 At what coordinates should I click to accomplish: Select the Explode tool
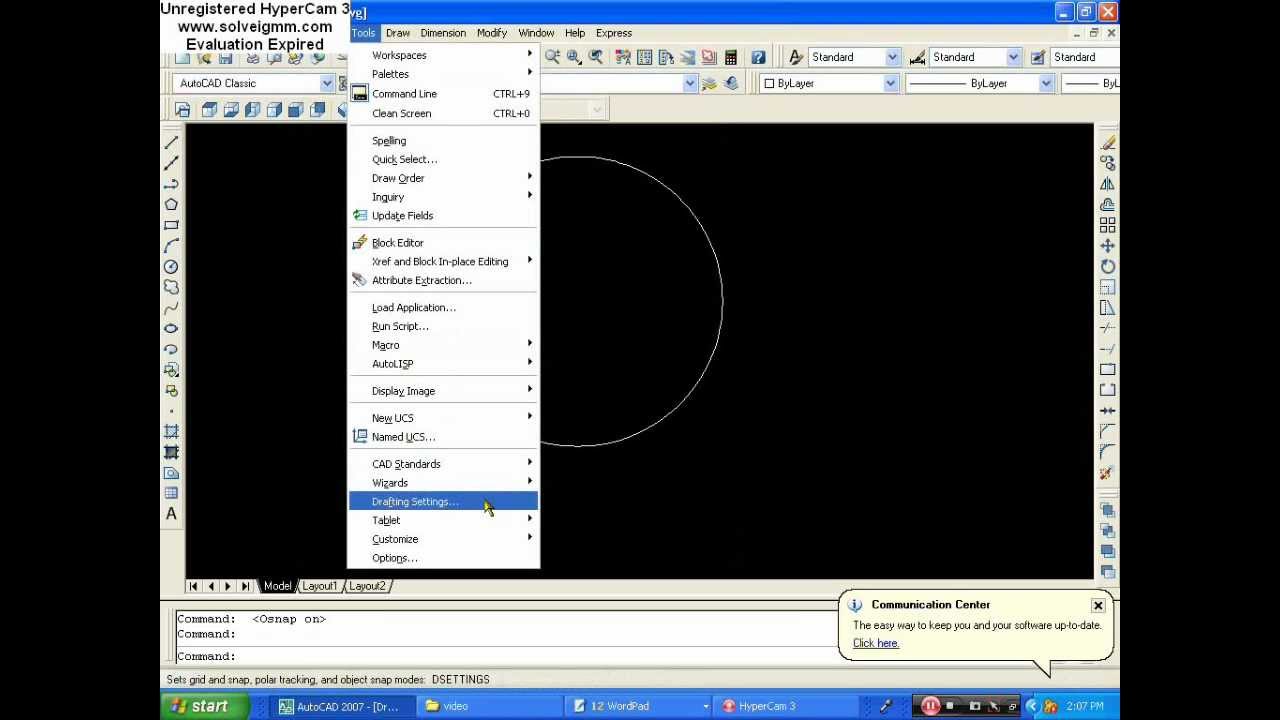click(1108, 473)
